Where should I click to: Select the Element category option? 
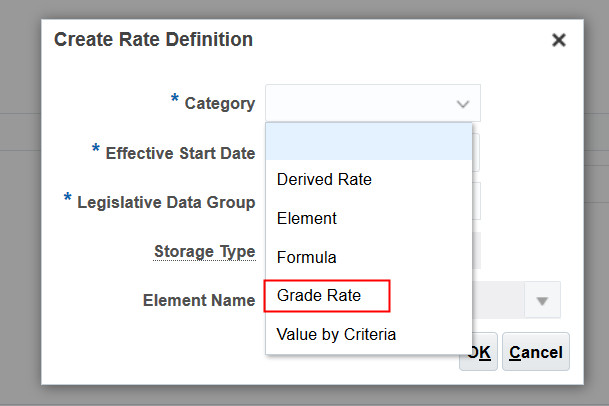click(307, 218)
